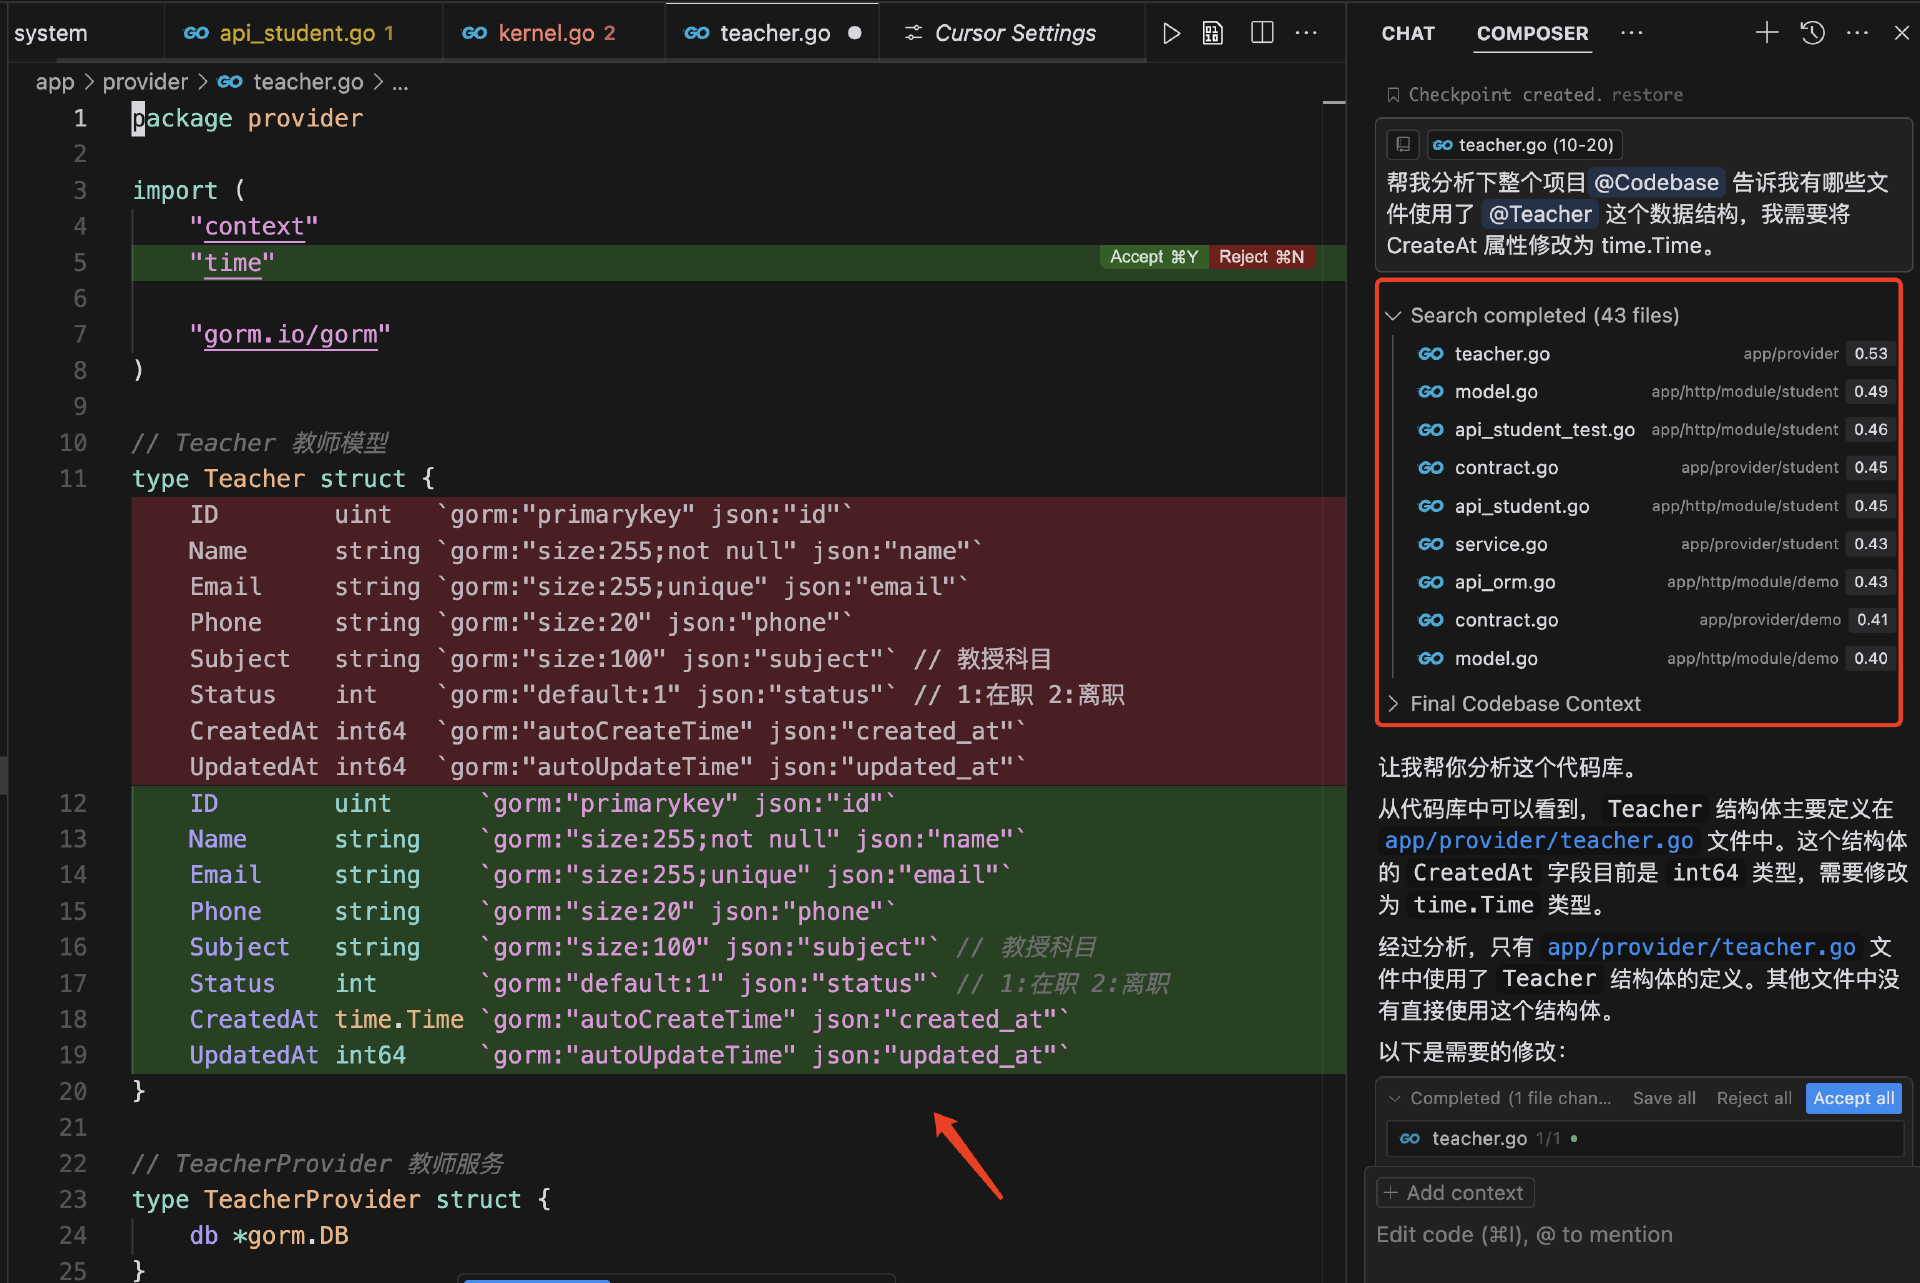Click the Run code play icon
1920x1283 pixels.
tap(1171, 33)
